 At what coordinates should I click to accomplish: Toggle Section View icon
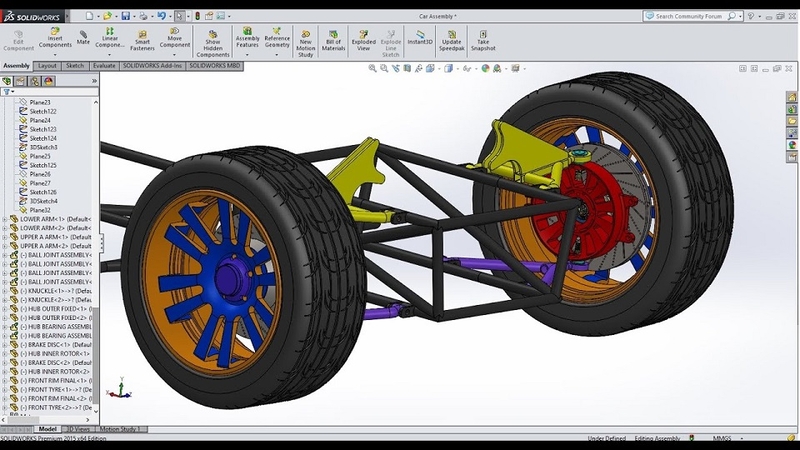pyautogui.click(x=407, y=68)
